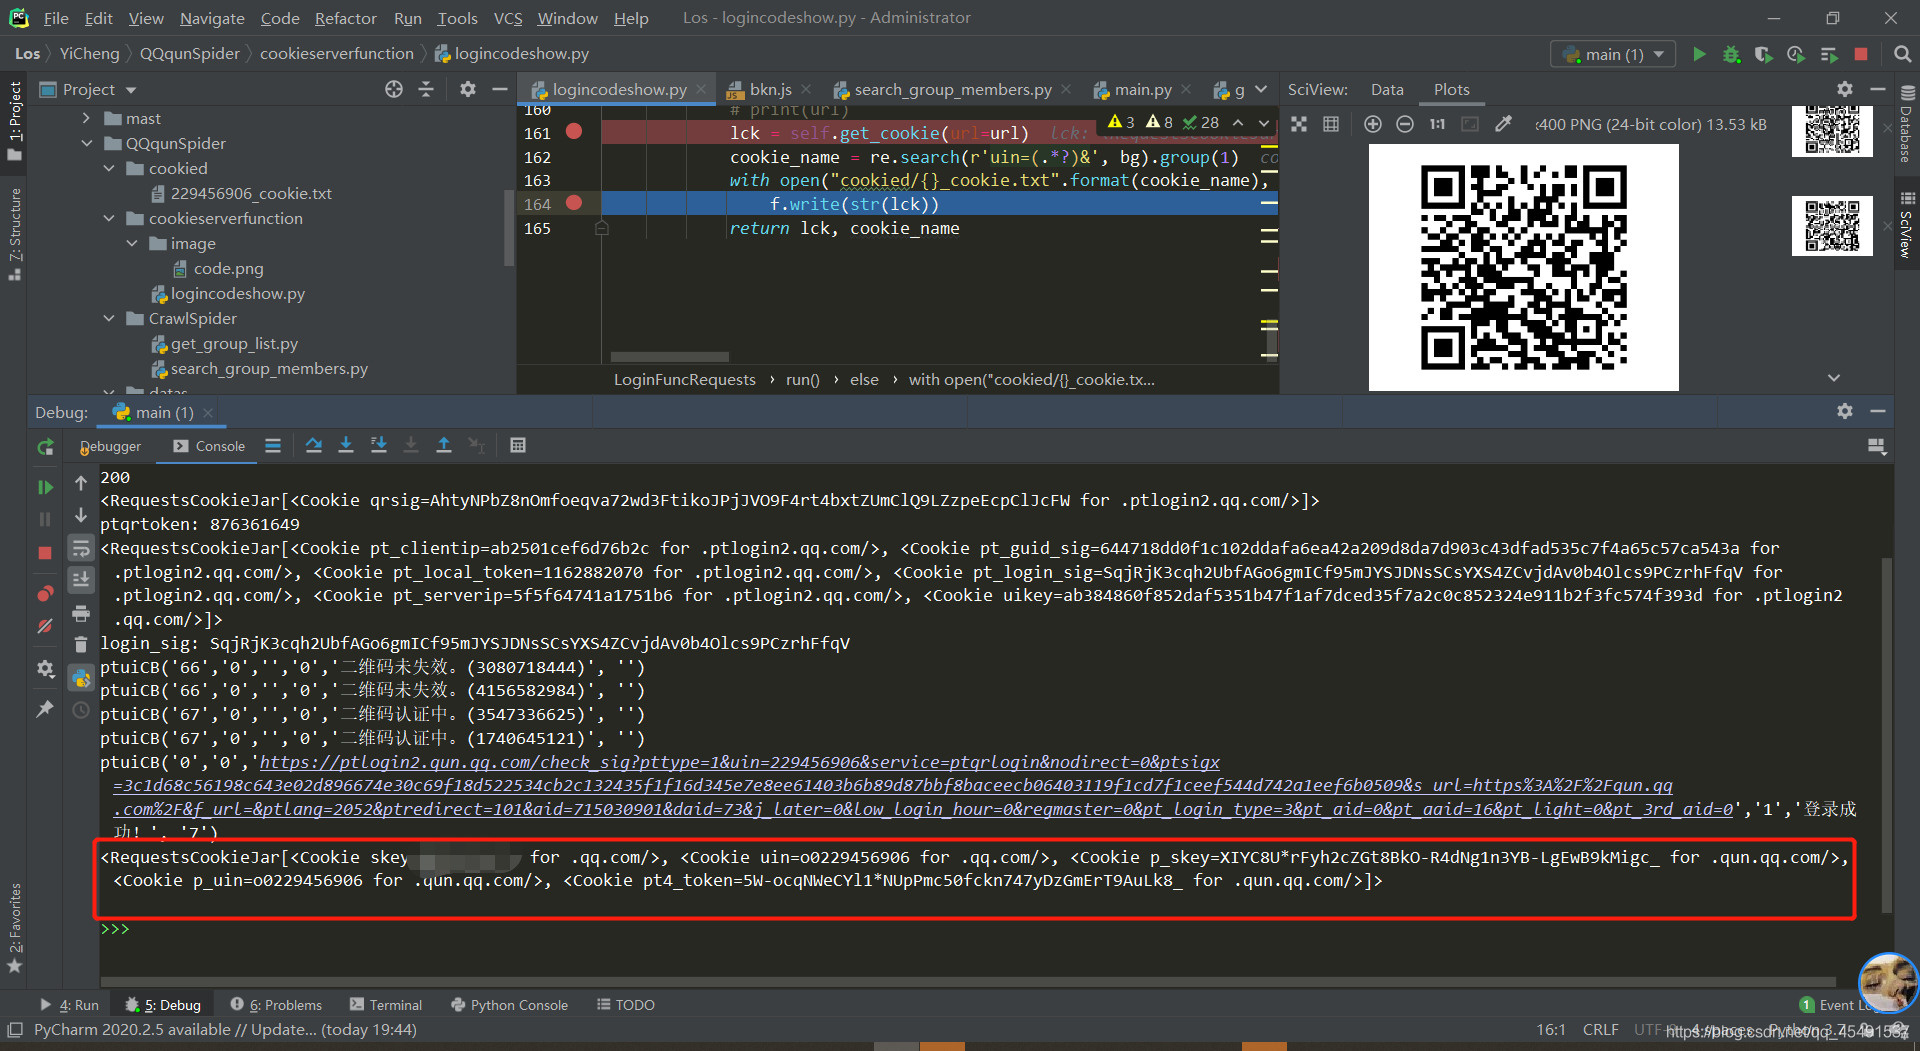Rerun the debug session with green arrow
This screenshot has width=1920, height=1051.
point(45,447)
